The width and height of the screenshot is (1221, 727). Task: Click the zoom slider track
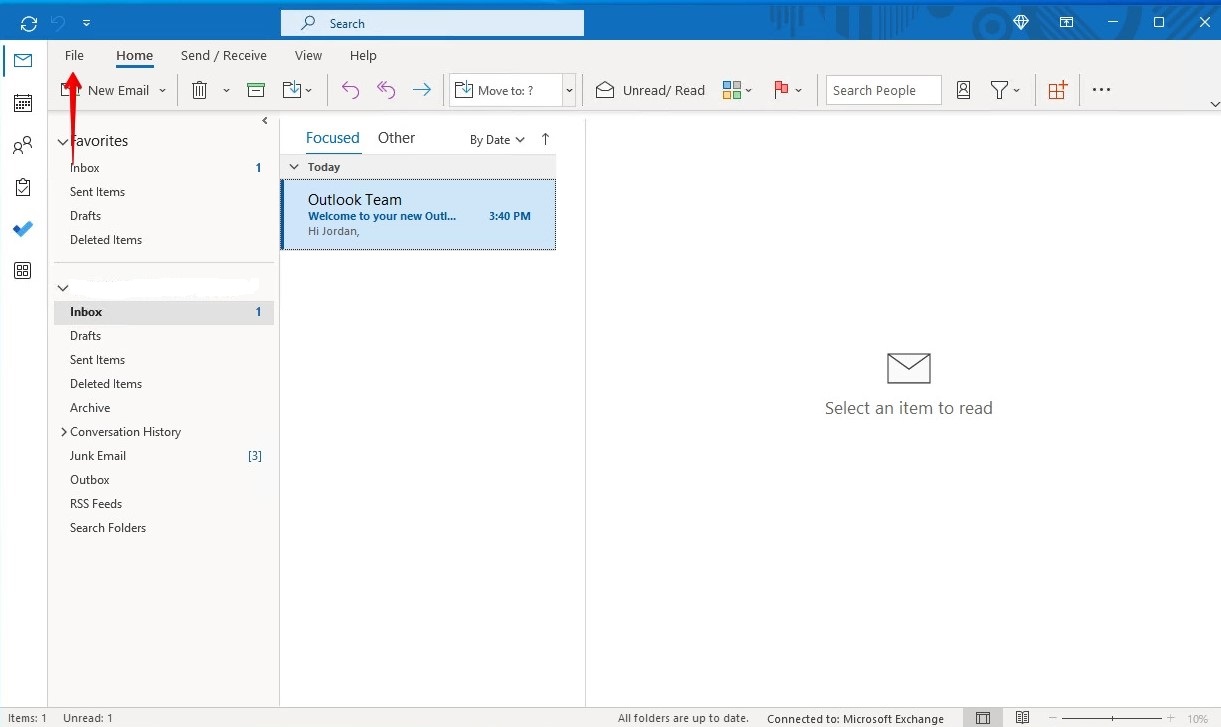(1112, 718)
